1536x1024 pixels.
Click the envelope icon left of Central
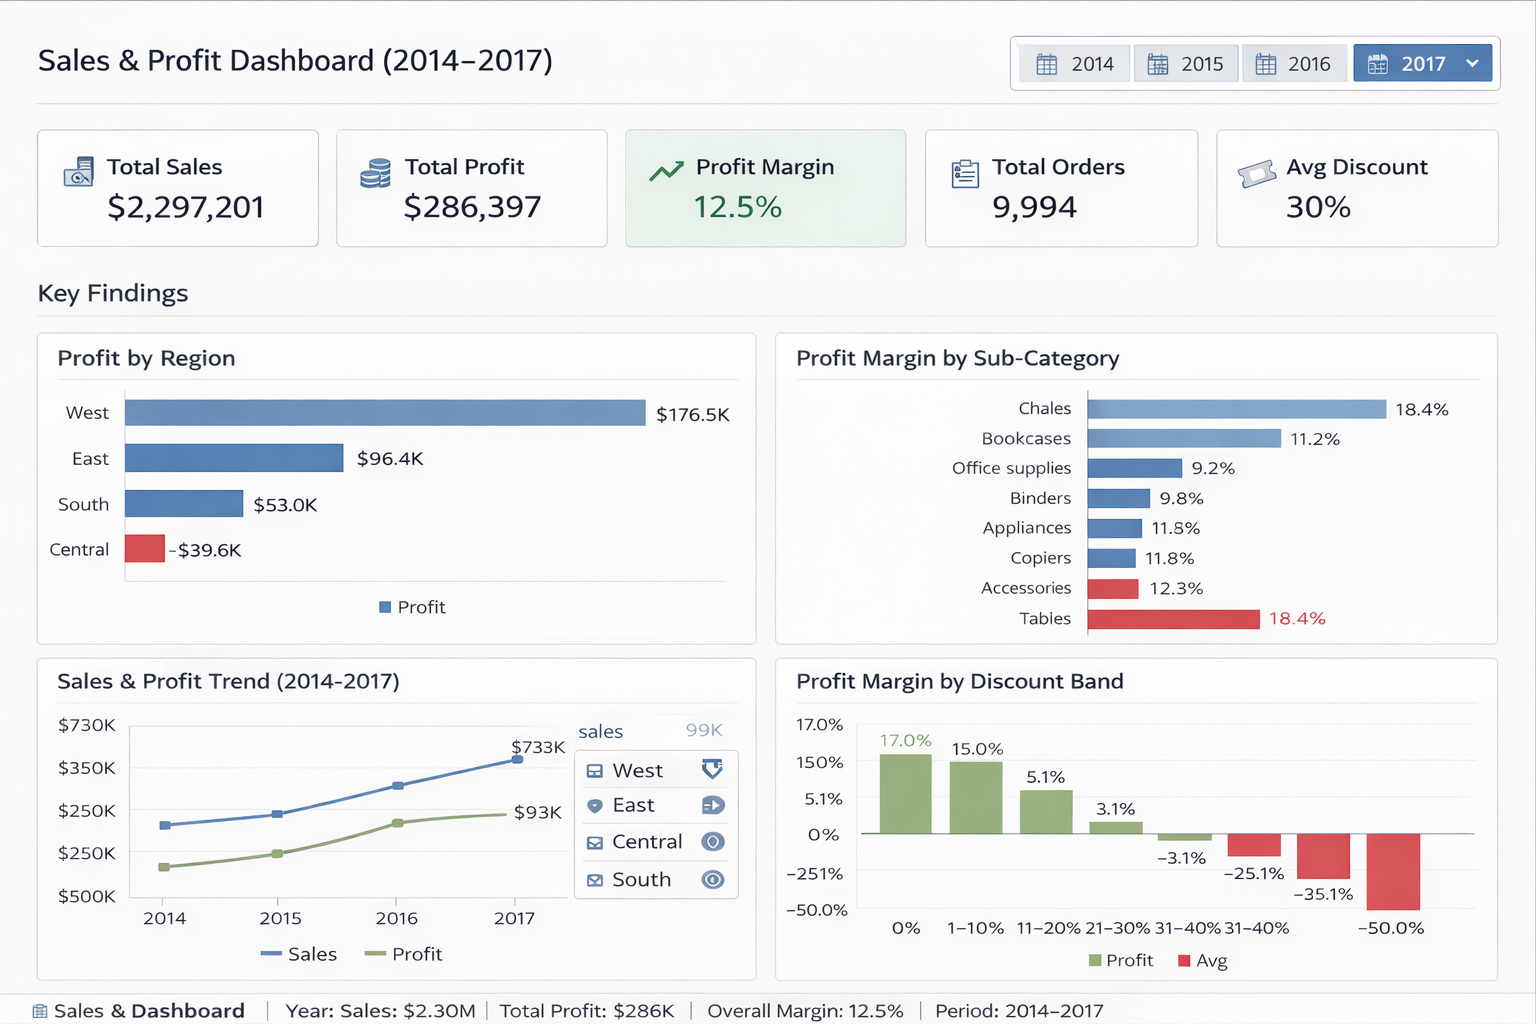point(595,843)
